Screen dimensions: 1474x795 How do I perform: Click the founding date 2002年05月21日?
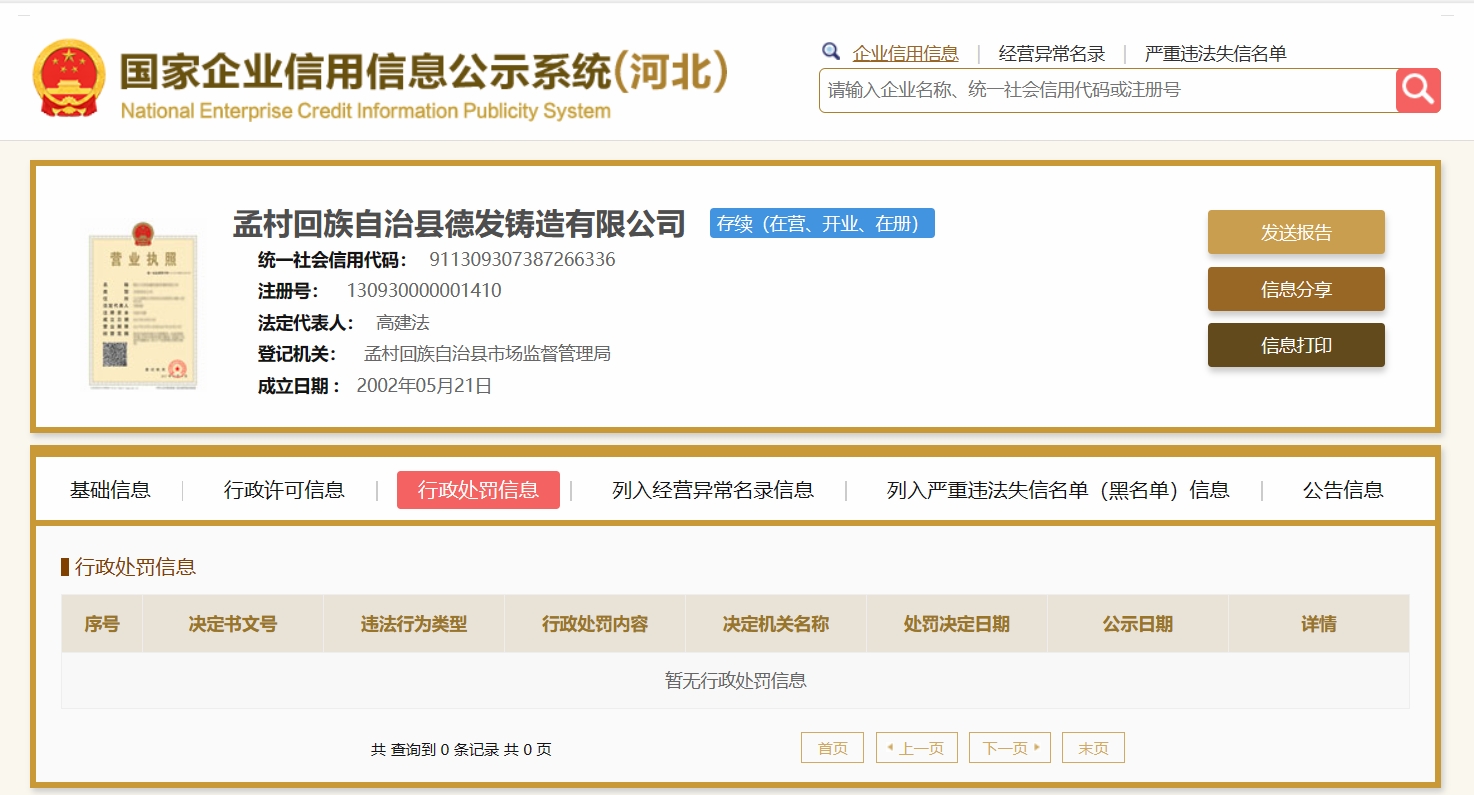[424, 386]
